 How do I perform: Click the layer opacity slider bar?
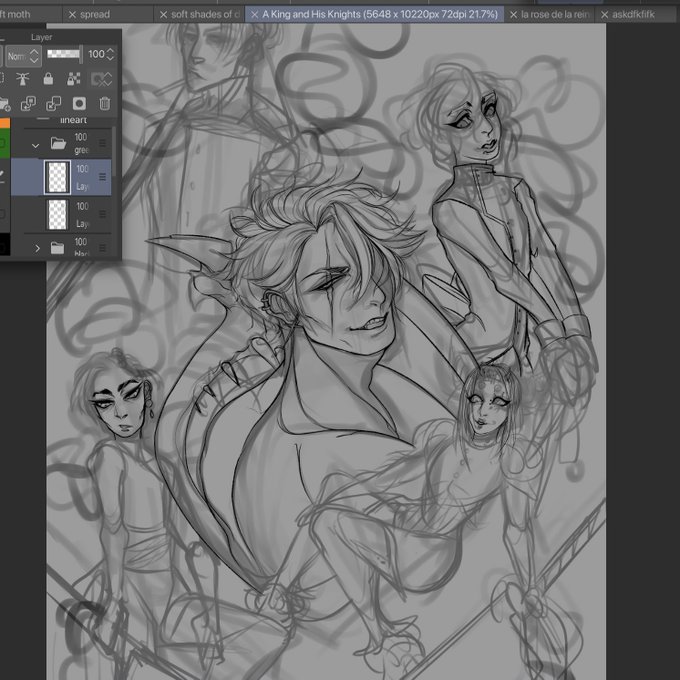click(x=65, y=54)
